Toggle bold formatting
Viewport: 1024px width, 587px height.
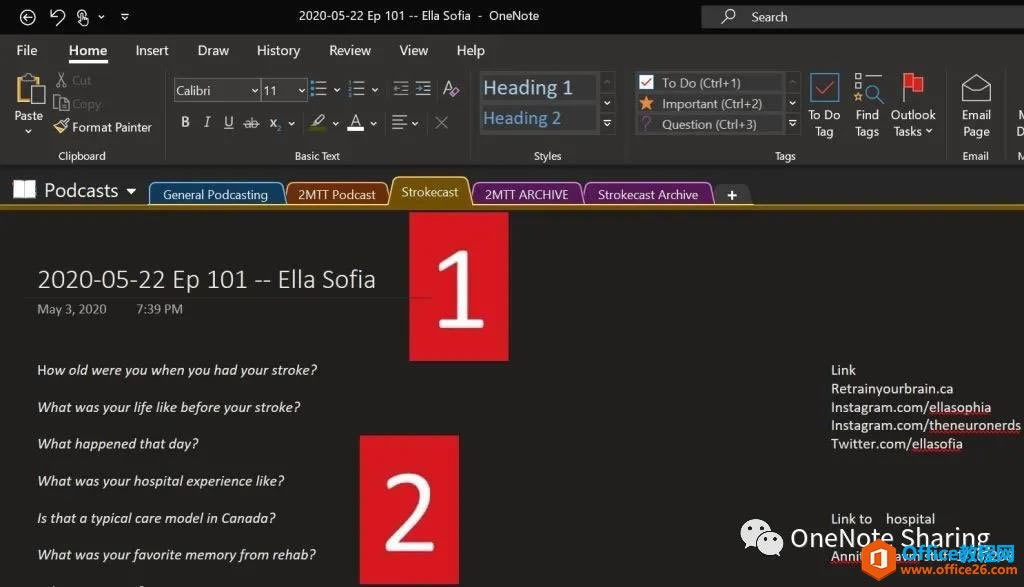pos(185,121)
